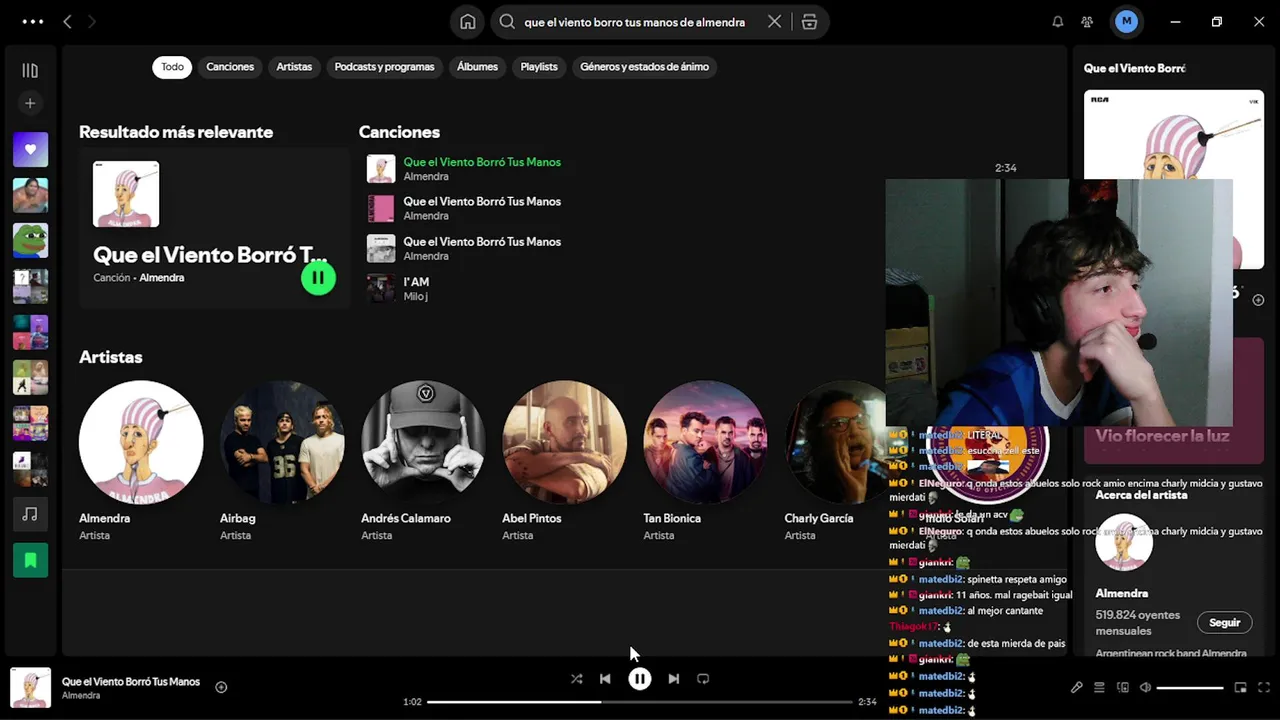The height and width of the screenshot is (720, 1280).
Task: Select the Canciones filter chip
Action: 230,67
